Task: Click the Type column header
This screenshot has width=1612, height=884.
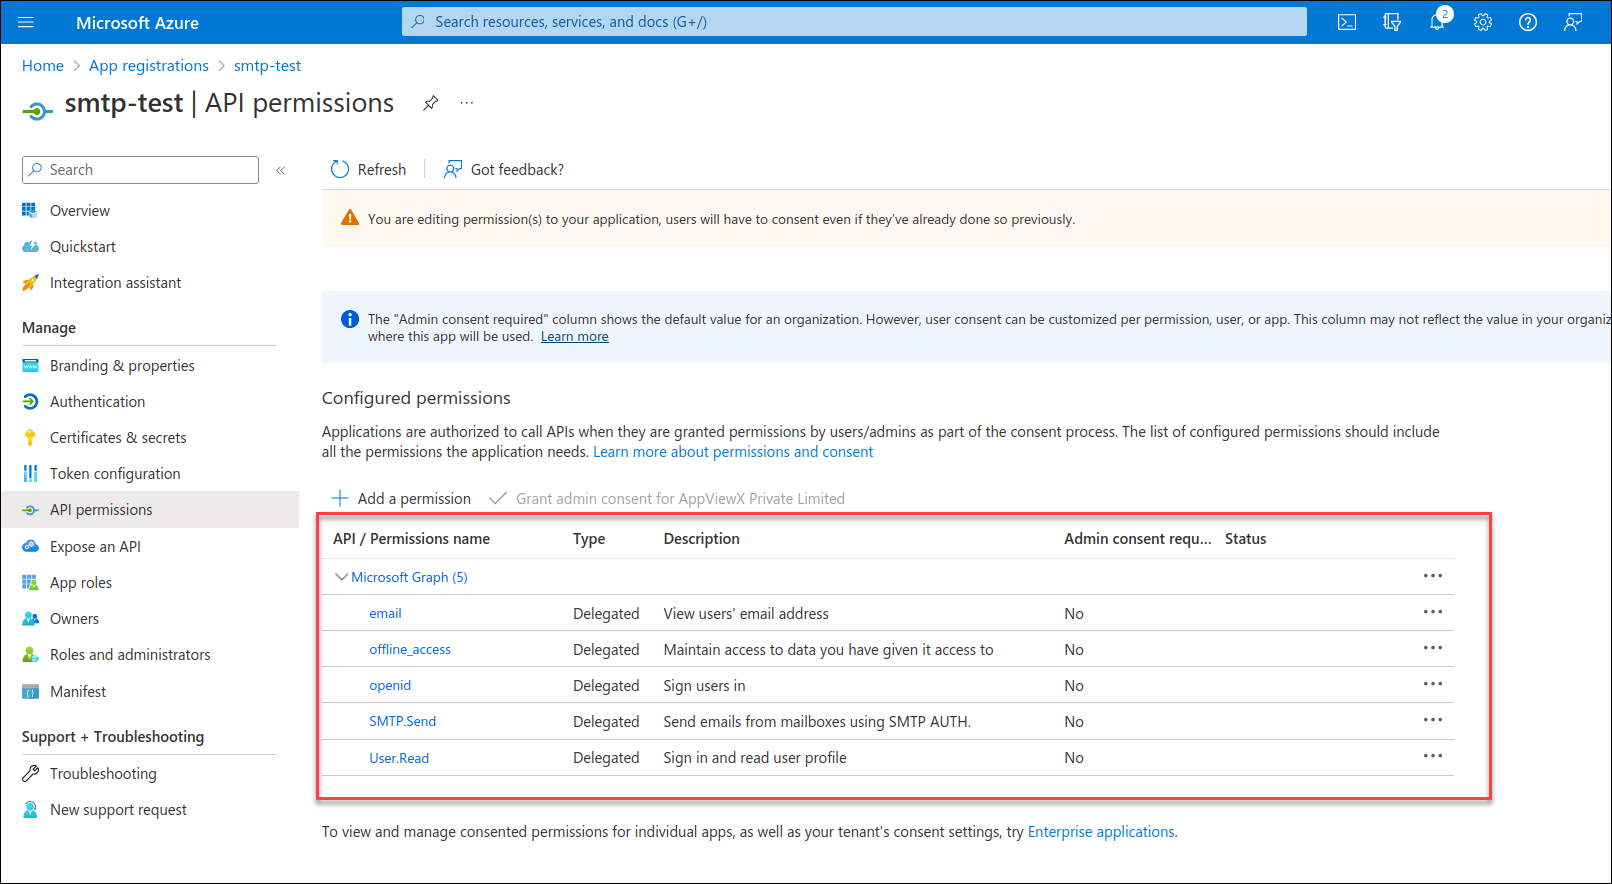Action: pos(589,538)
